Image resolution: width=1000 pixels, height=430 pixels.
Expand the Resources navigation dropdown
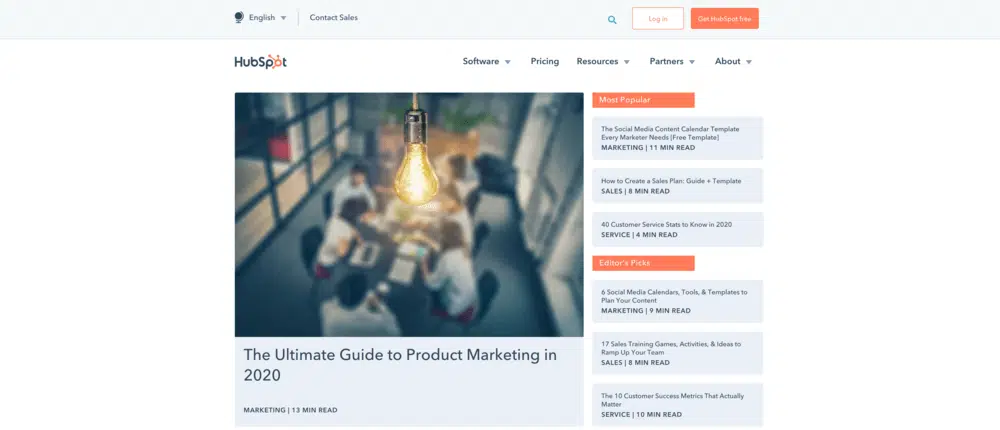602,62
